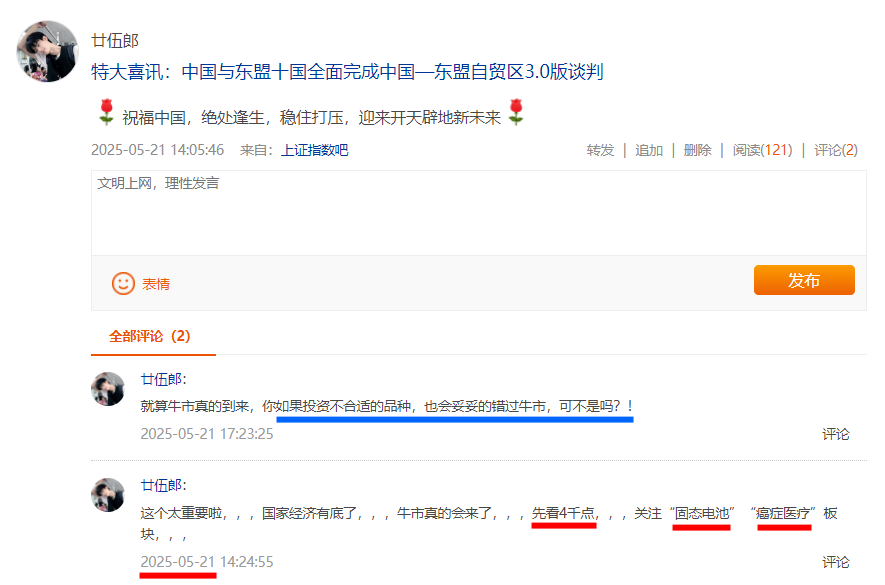Viewport: 885px width, 585px height.
Task: Open username 廿伍郎 on the 这个太重要啦 comment
Action: 161,486
